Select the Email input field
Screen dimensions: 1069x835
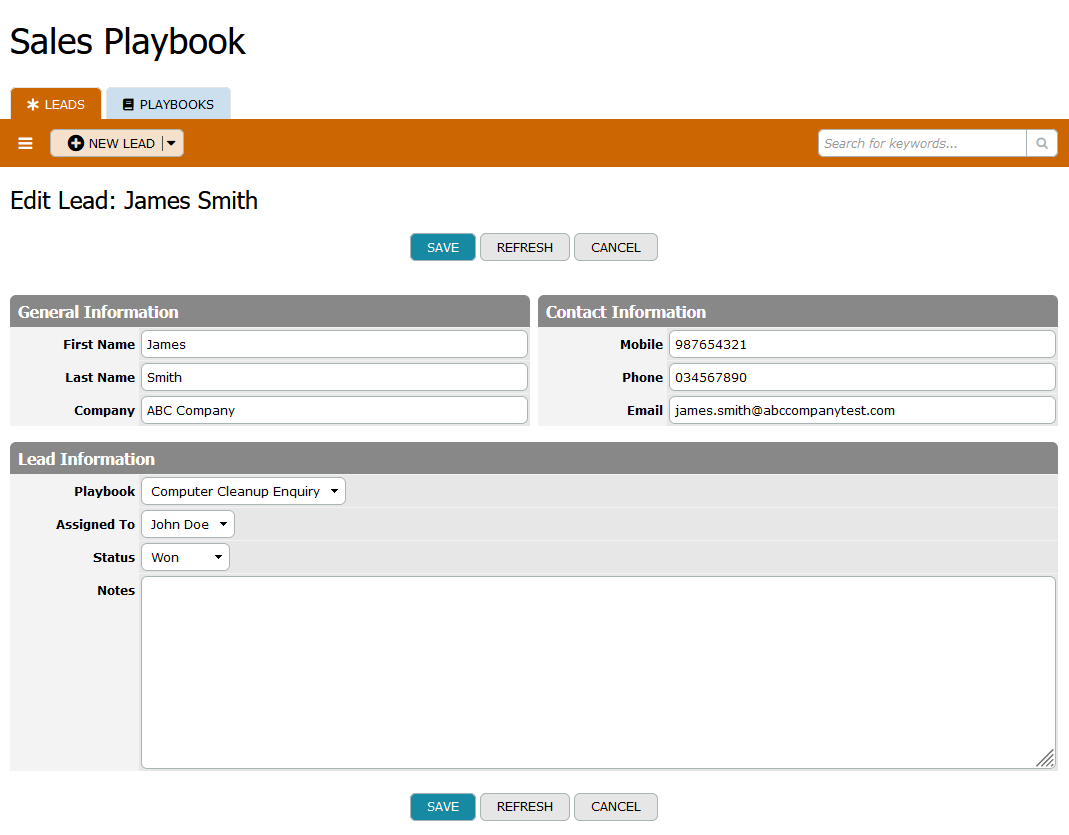[x=861, y=410]
